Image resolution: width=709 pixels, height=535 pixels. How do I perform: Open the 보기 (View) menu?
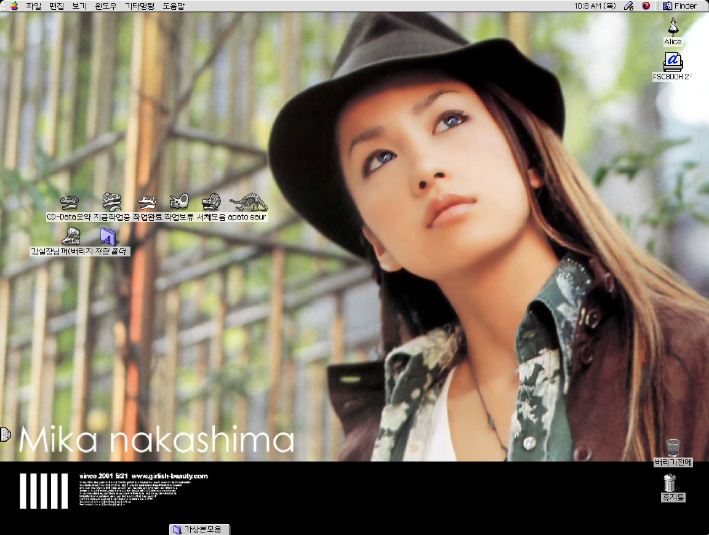click(79, 6)
